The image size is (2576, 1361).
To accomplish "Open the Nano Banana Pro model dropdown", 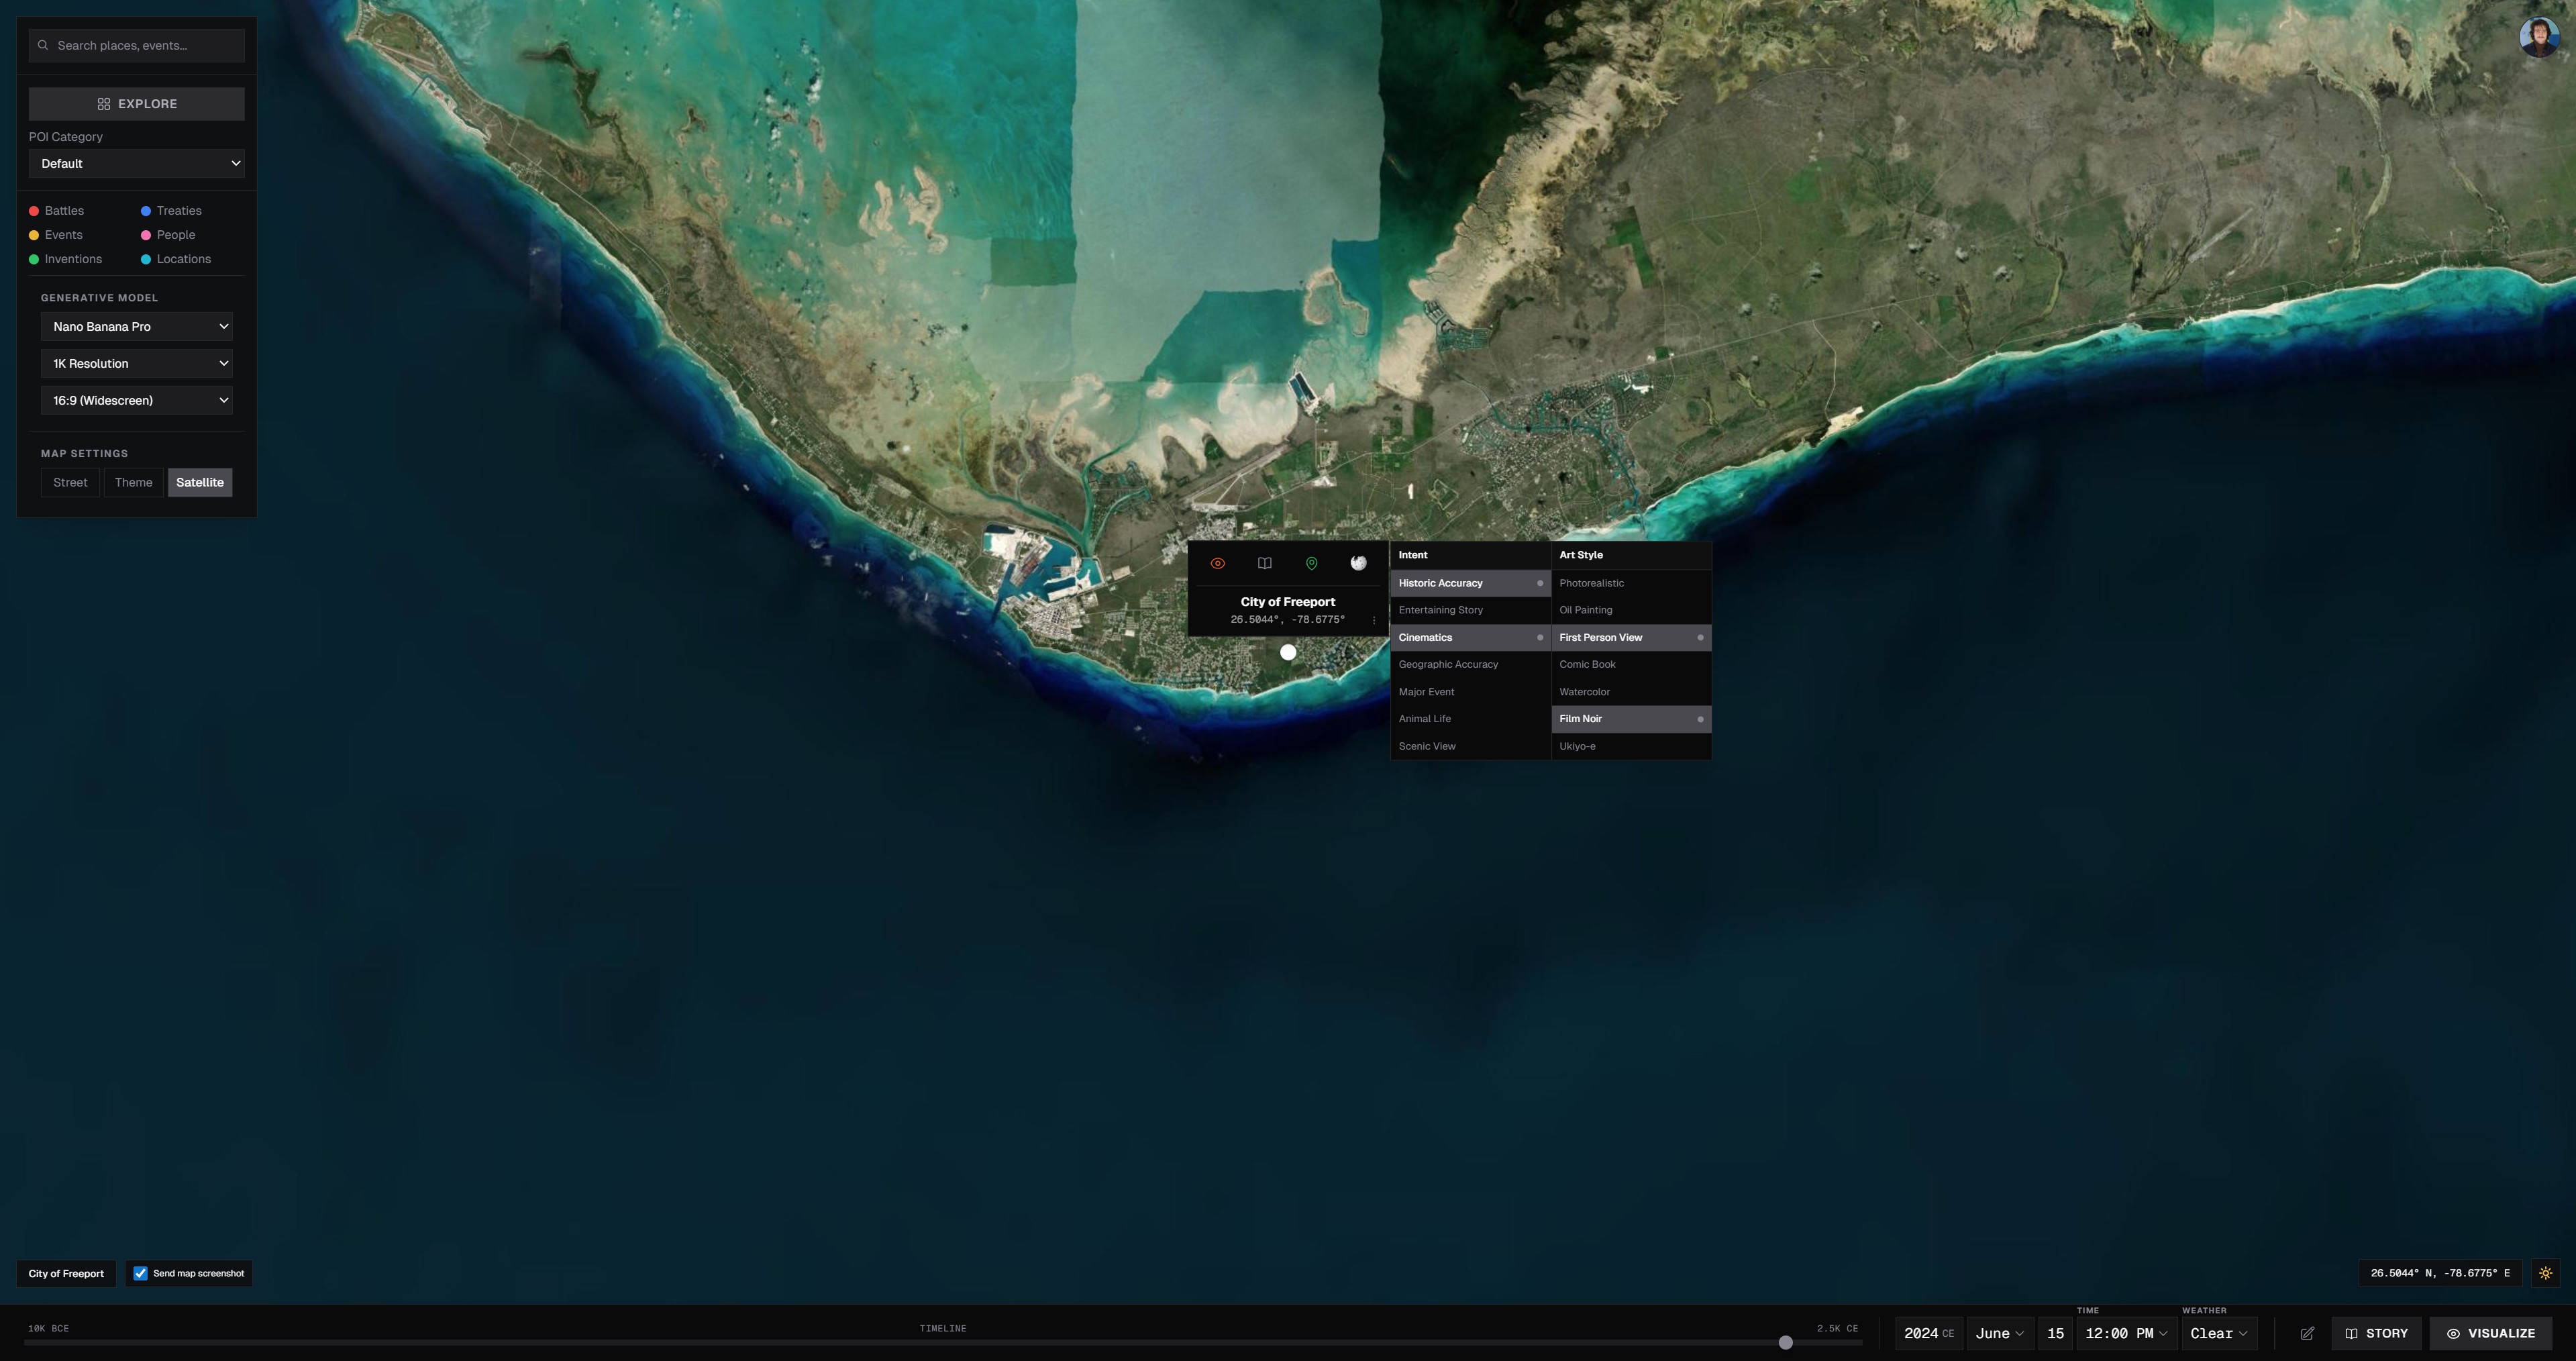I will pyautogui.click(x=137, y=326).
